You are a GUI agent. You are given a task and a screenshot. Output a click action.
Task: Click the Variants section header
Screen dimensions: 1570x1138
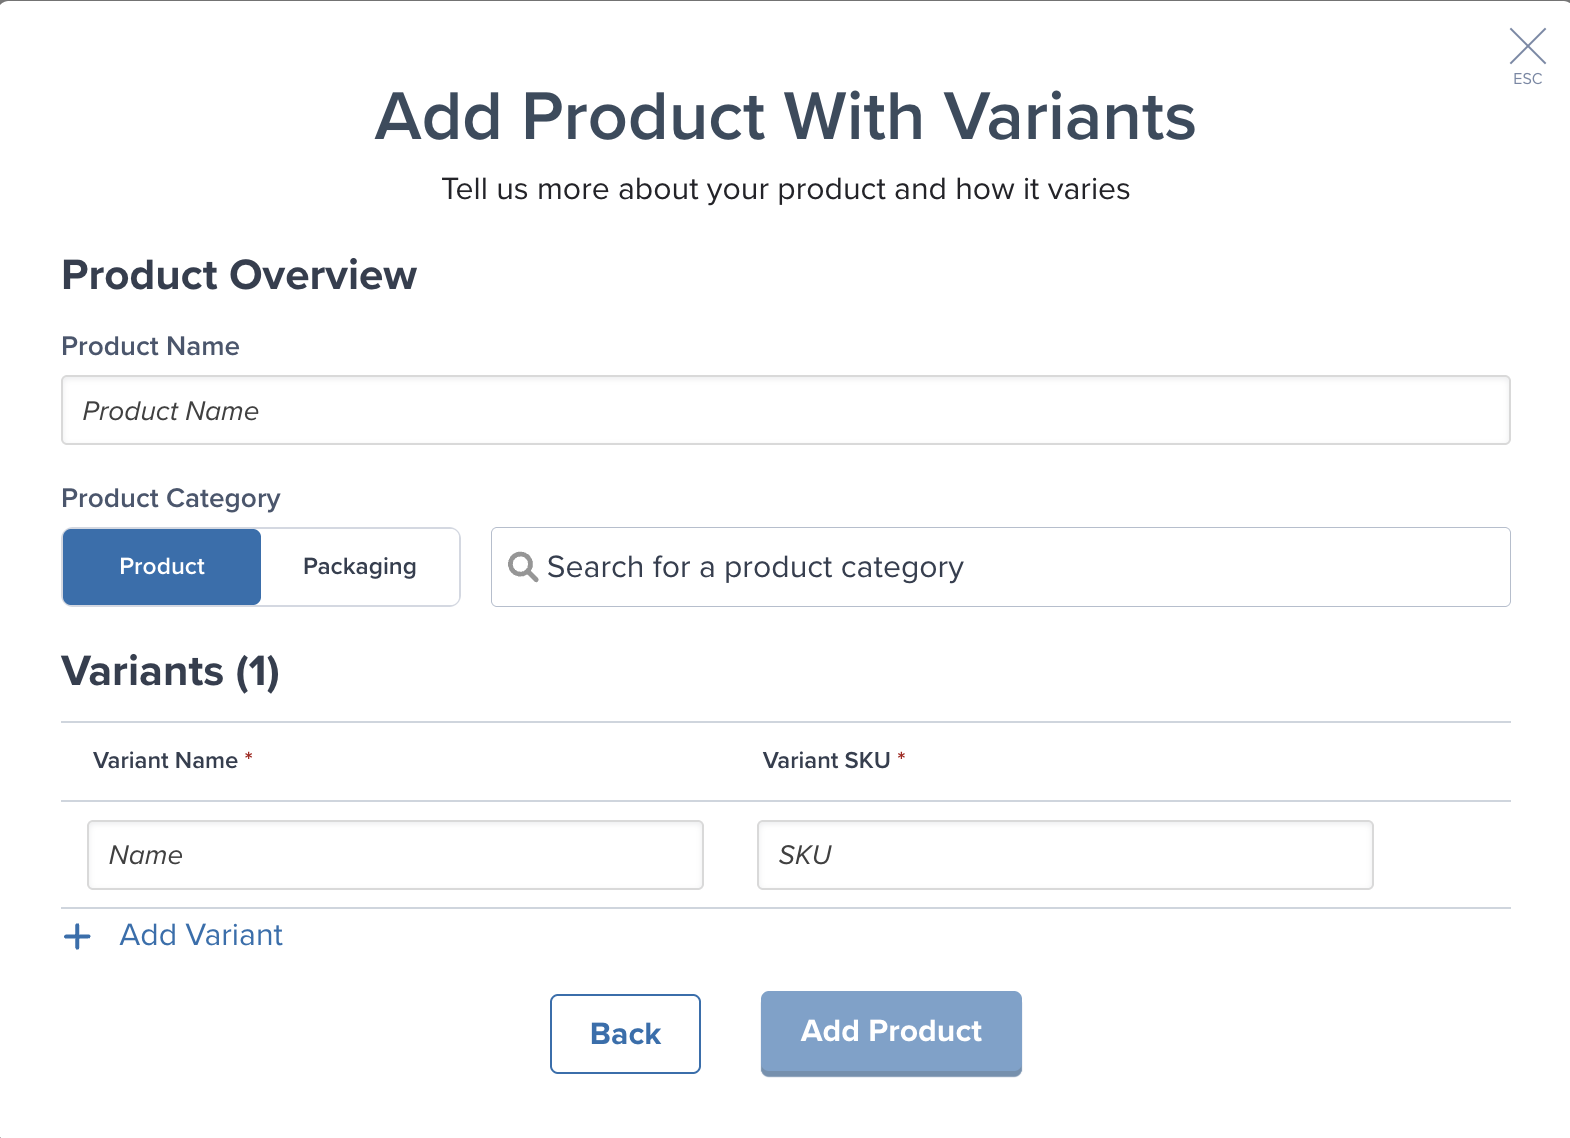click(x=171, y=671)
